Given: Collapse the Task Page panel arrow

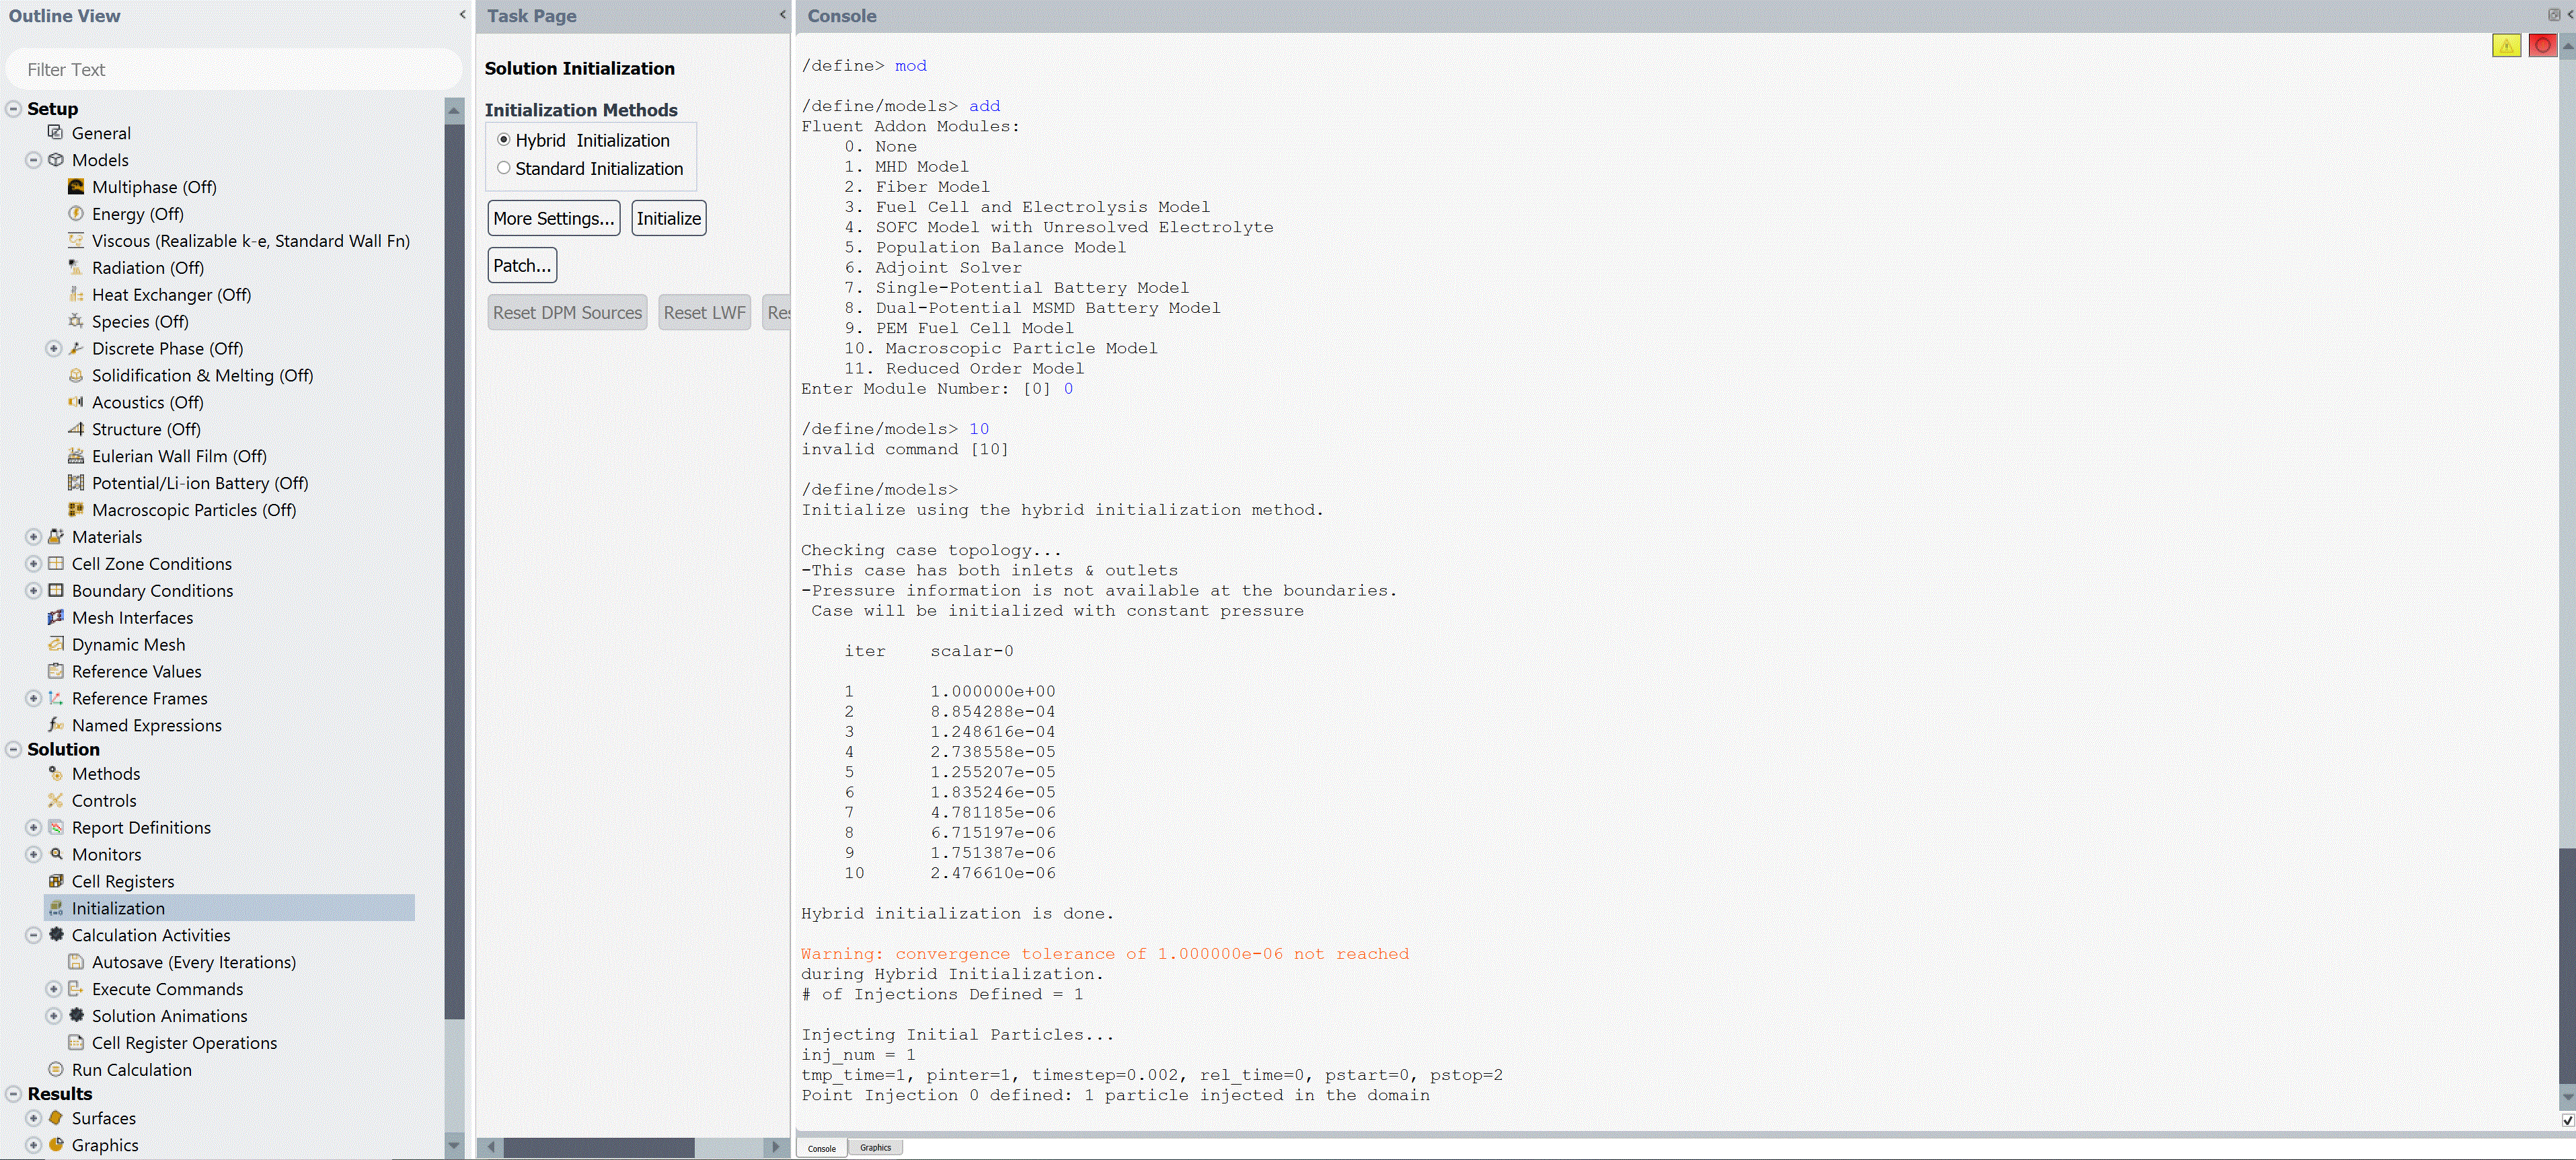Looking at the screenshot, I should (782, 15).
